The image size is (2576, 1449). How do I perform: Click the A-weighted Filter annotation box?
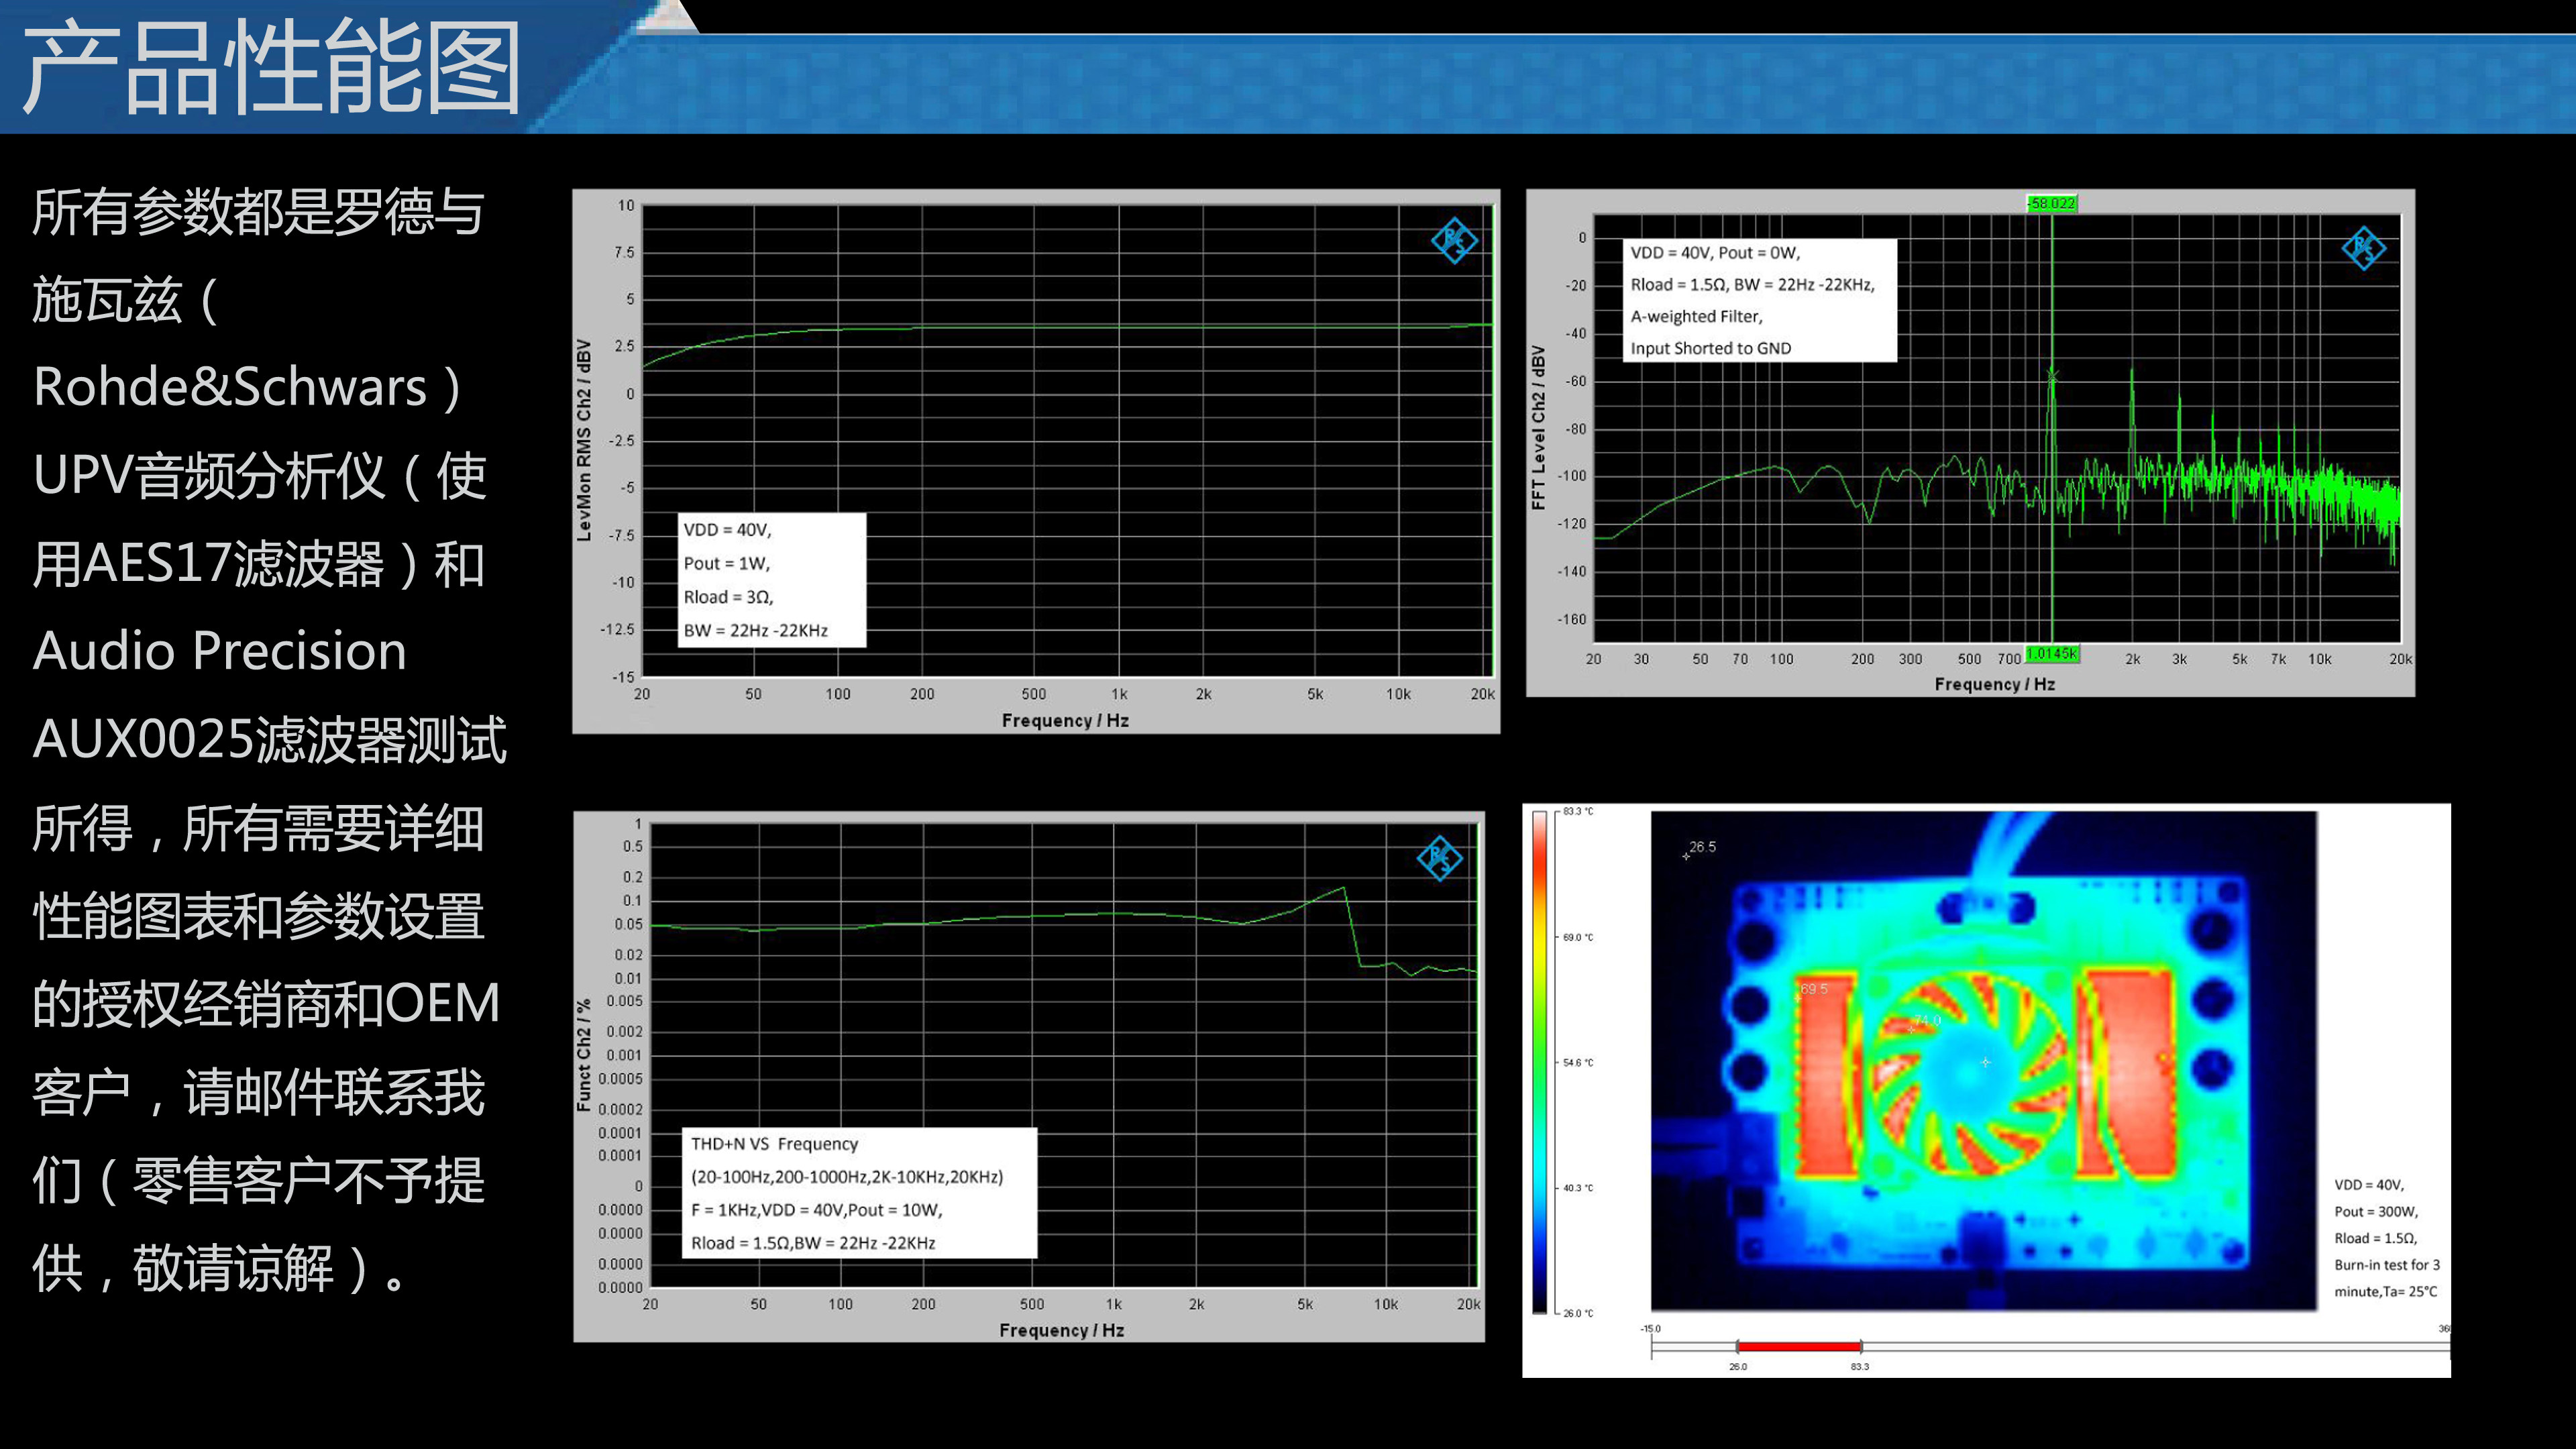[1759, 300]
